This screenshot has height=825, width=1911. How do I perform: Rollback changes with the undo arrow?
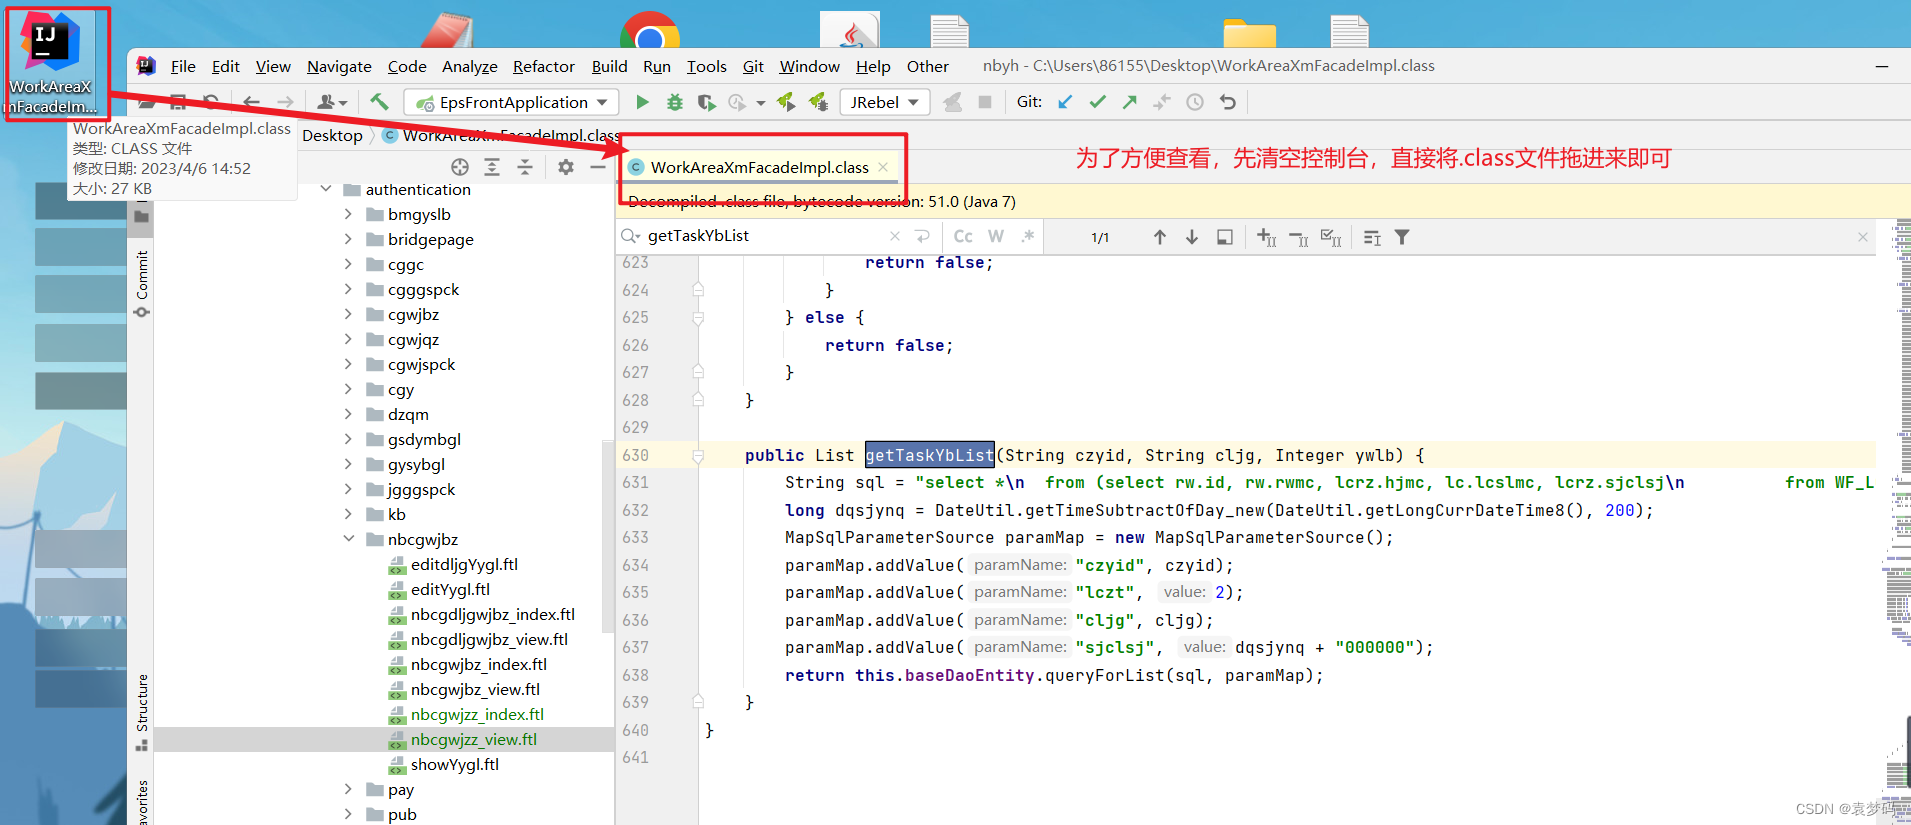tap(1228, 102)
